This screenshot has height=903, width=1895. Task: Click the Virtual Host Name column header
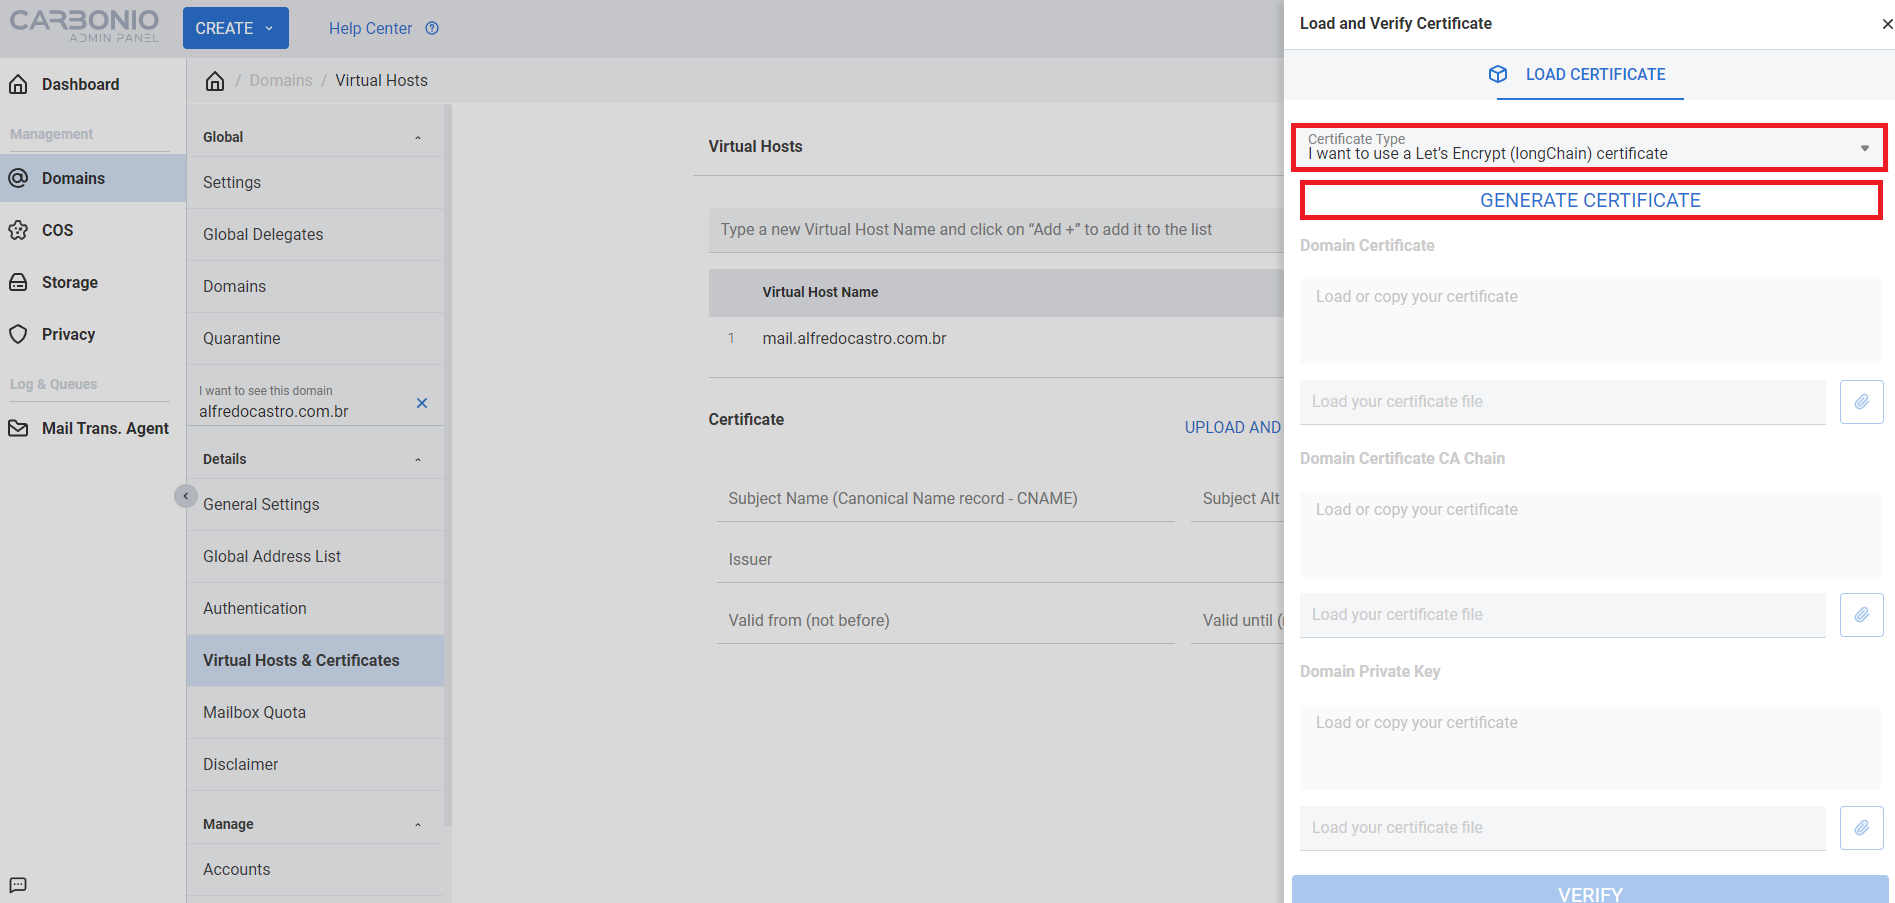(x=820, y=292)
